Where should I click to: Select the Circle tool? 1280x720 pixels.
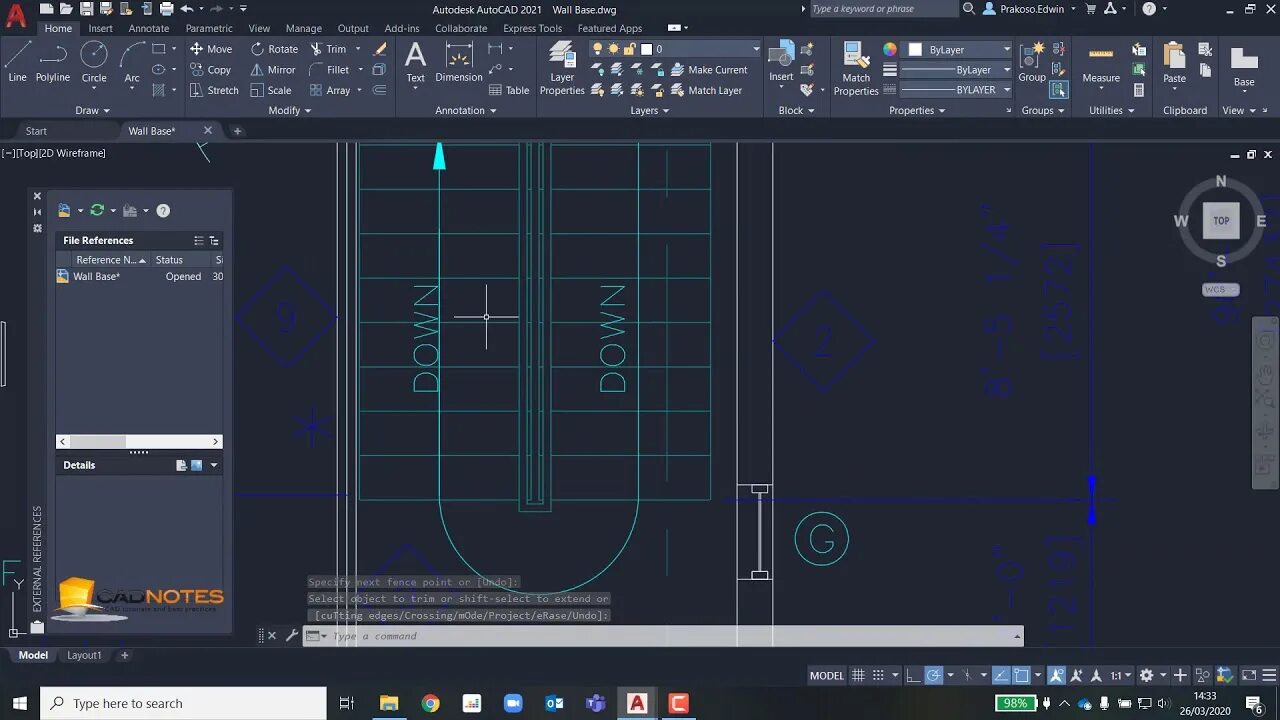pos(94,62)
